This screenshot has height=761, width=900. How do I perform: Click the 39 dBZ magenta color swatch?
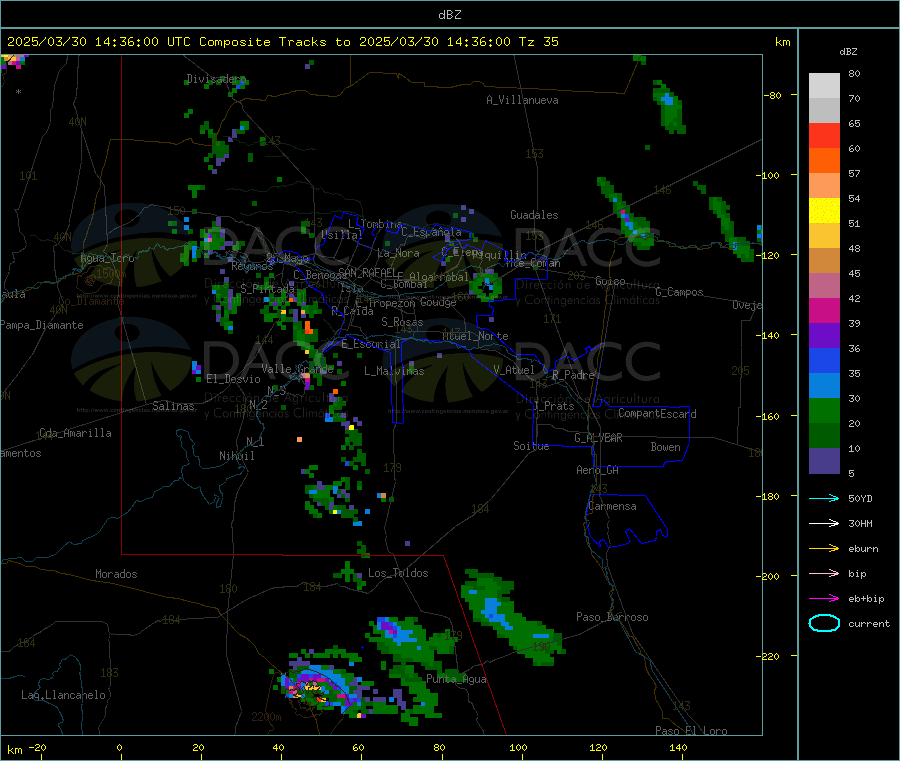click(x=824, y=310)
